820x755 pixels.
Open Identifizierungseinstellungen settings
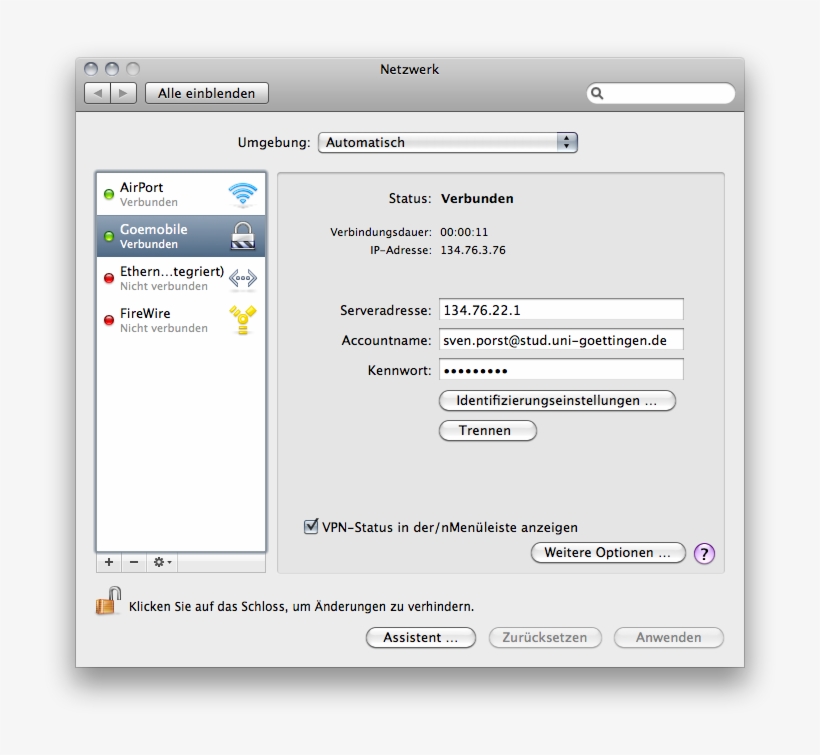(557, 400)
